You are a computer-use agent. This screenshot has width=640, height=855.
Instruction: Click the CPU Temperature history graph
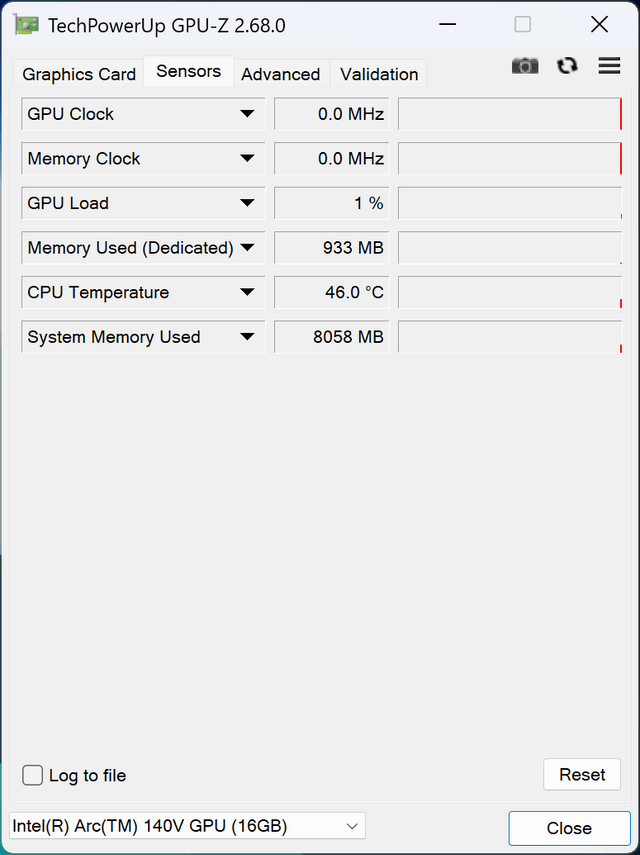tap(510, 293)
